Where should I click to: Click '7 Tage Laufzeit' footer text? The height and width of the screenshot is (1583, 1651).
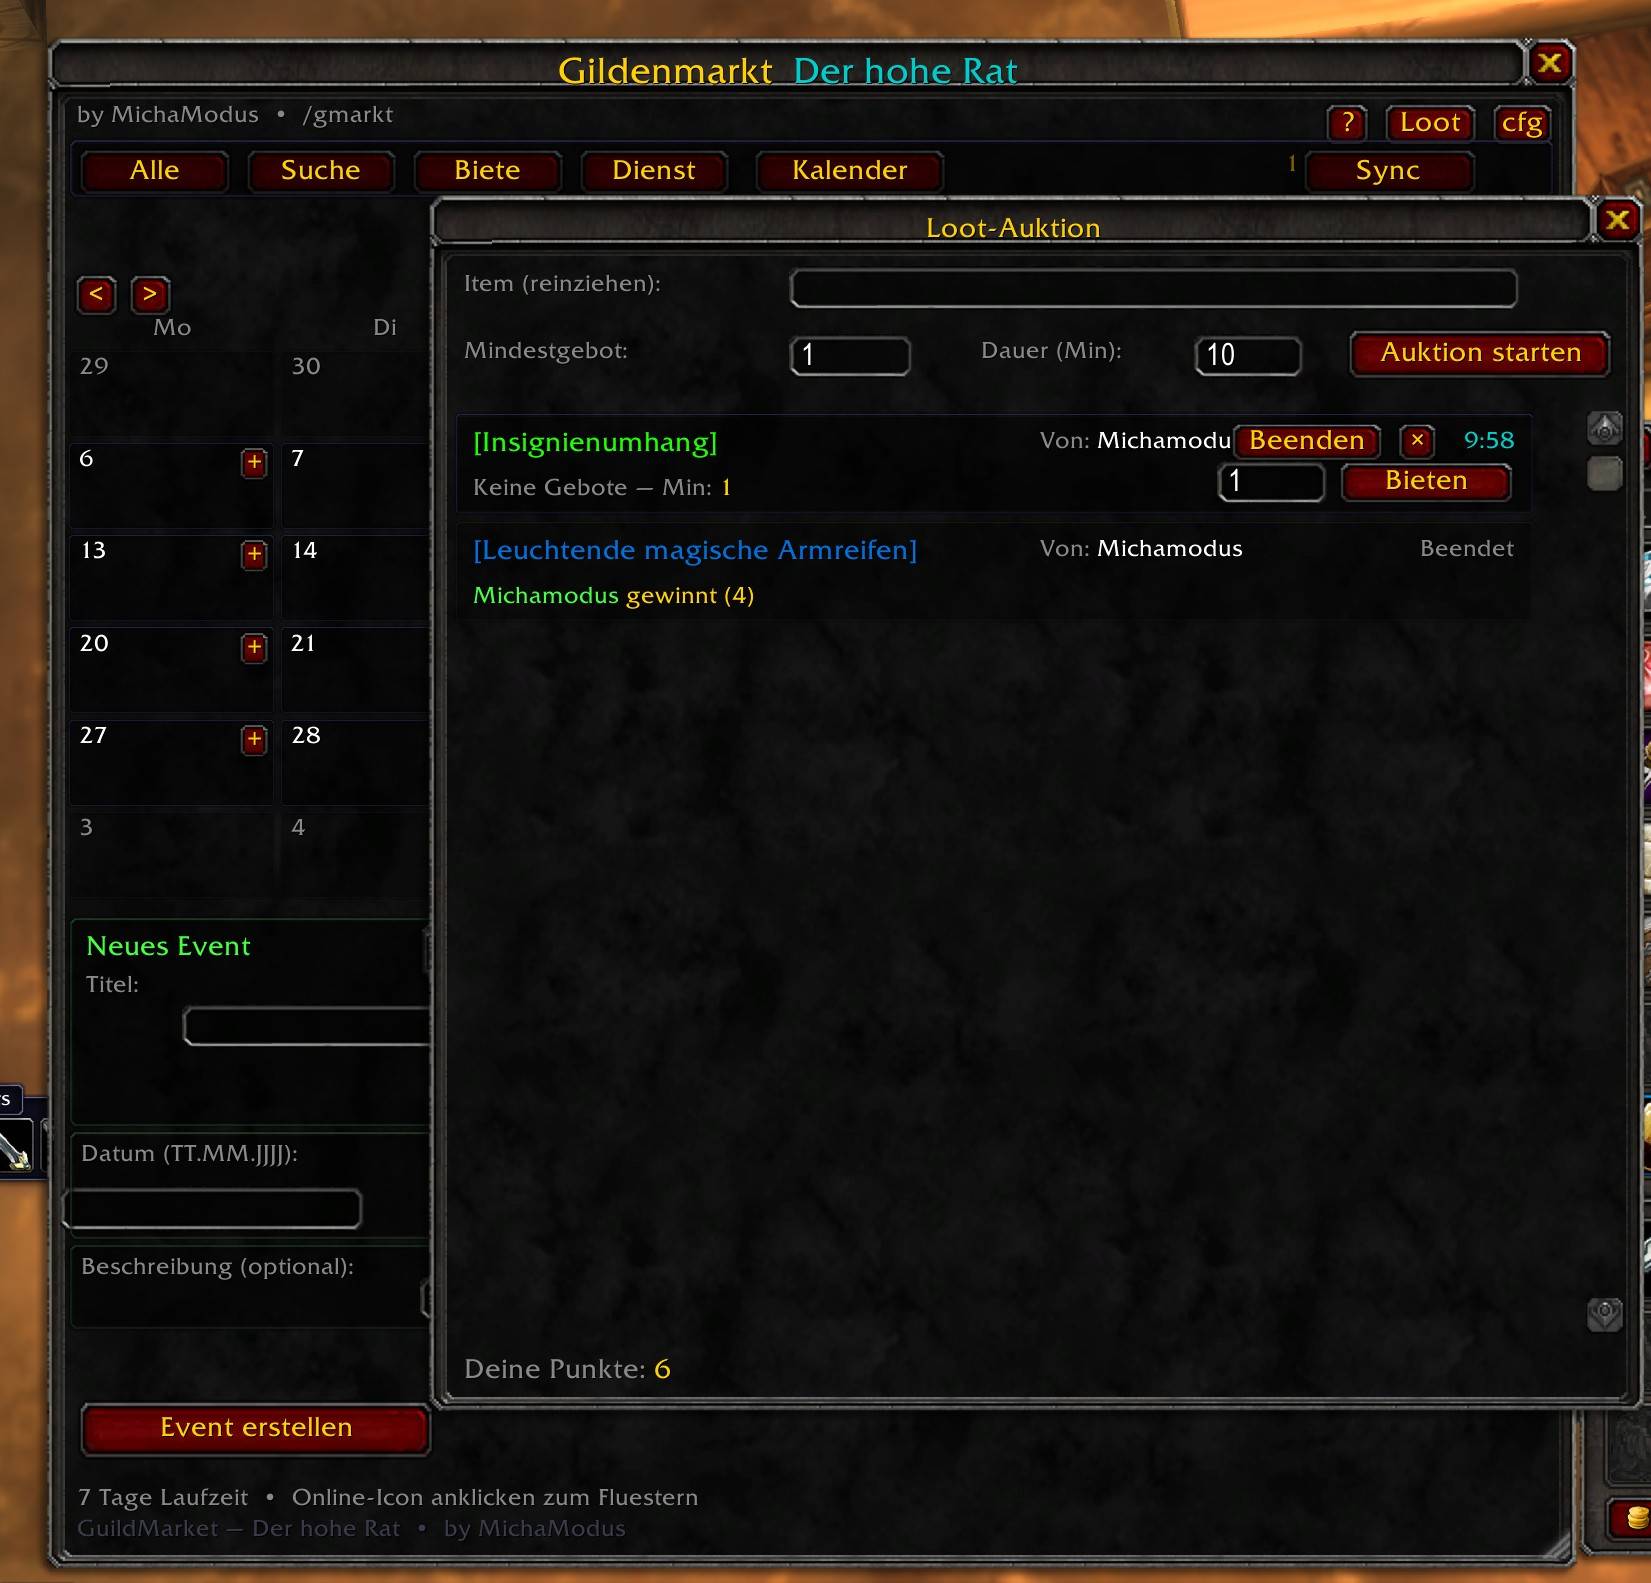click(163, 1498)
